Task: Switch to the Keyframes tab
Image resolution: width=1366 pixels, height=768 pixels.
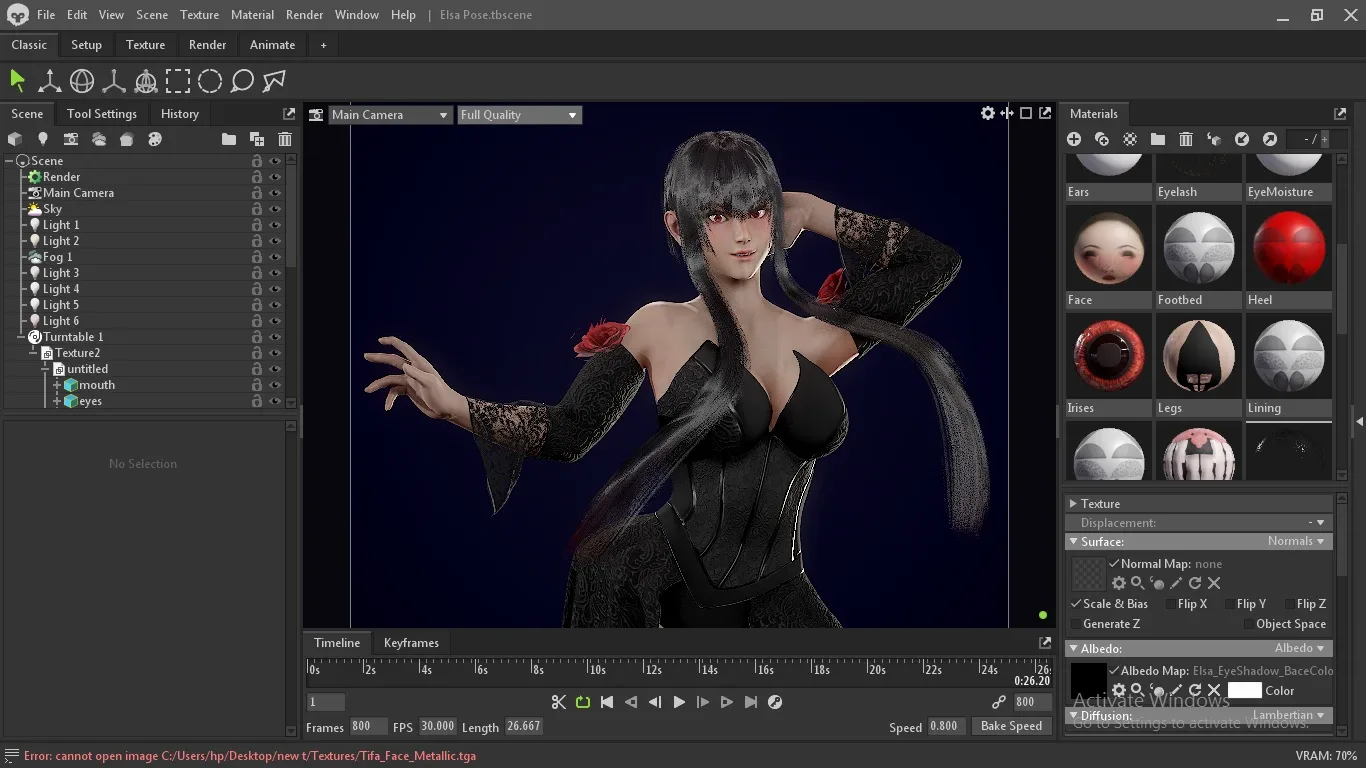Action: 411,643
